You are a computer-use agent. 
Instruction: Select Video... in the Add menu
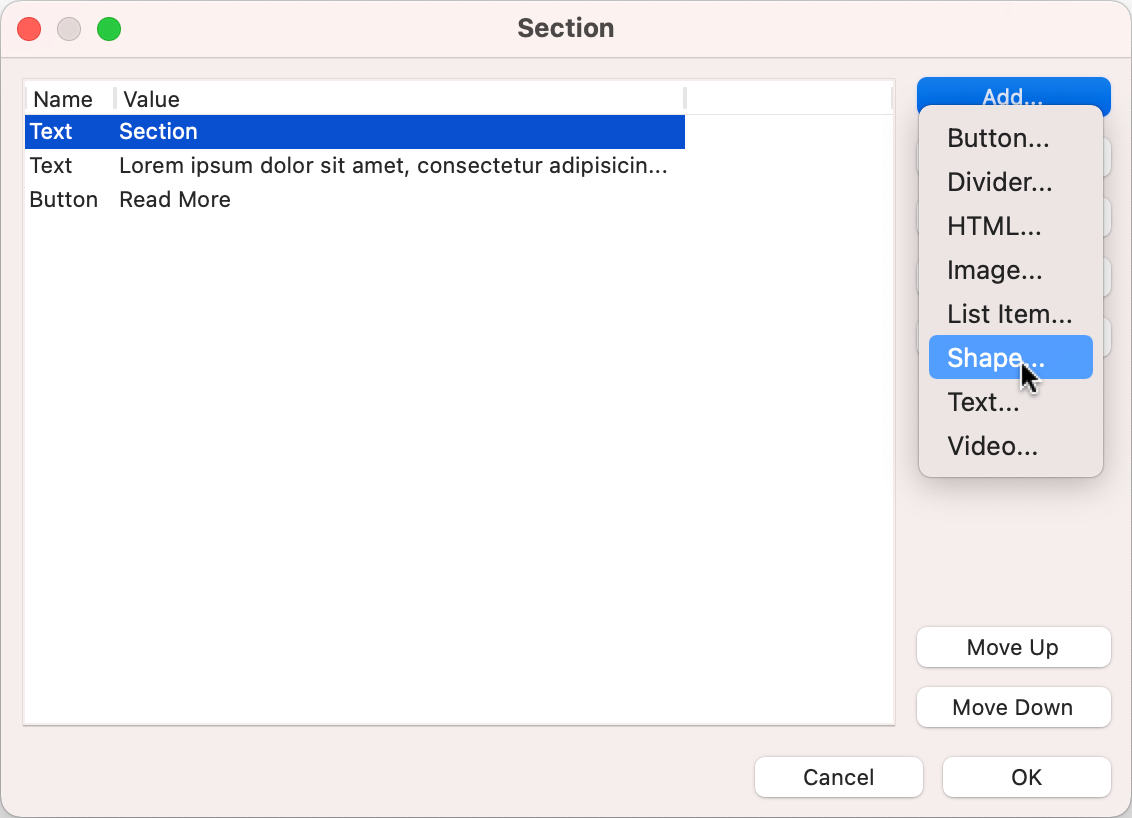point(992,446)
